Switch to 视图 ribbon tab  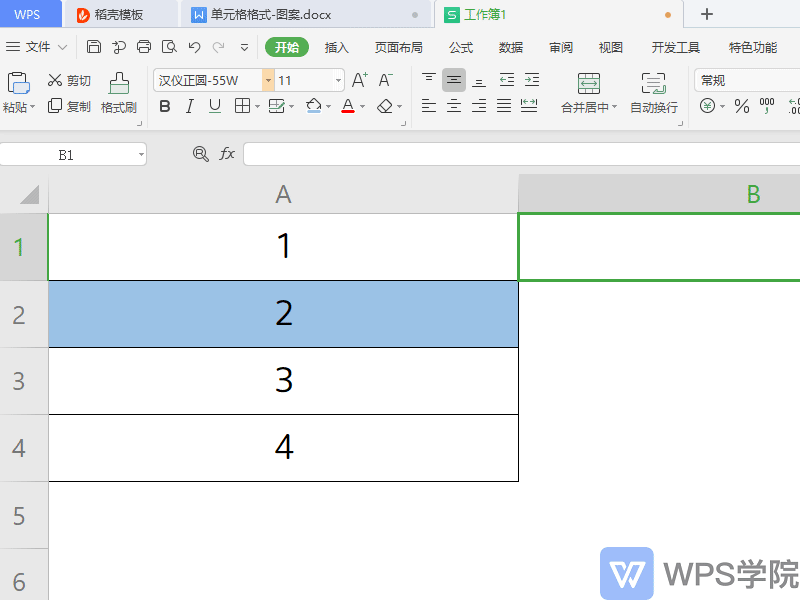(x=611, y=47)
